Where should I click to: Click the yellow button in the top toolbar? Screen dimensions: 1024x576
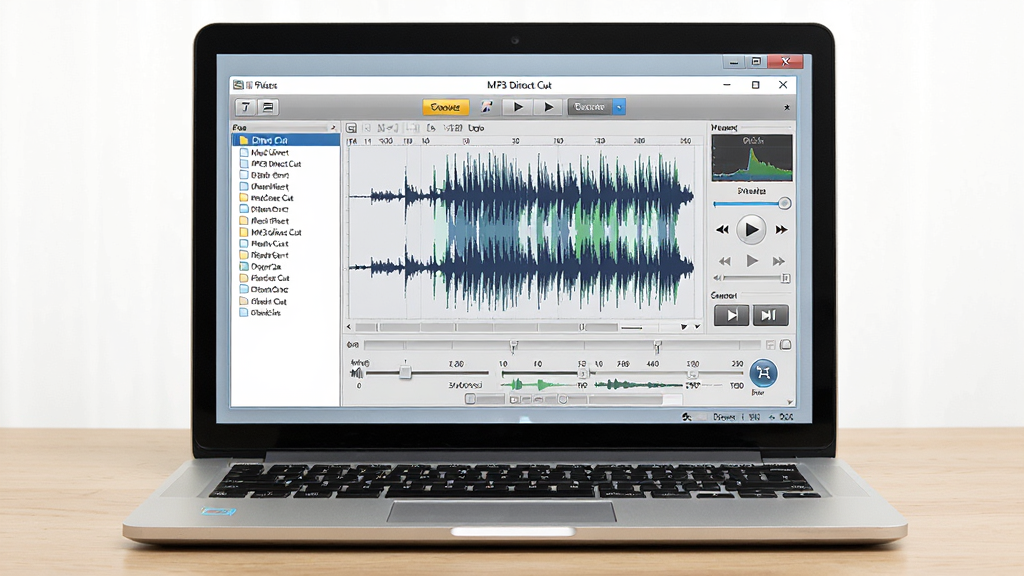click(x=445, y=107)
